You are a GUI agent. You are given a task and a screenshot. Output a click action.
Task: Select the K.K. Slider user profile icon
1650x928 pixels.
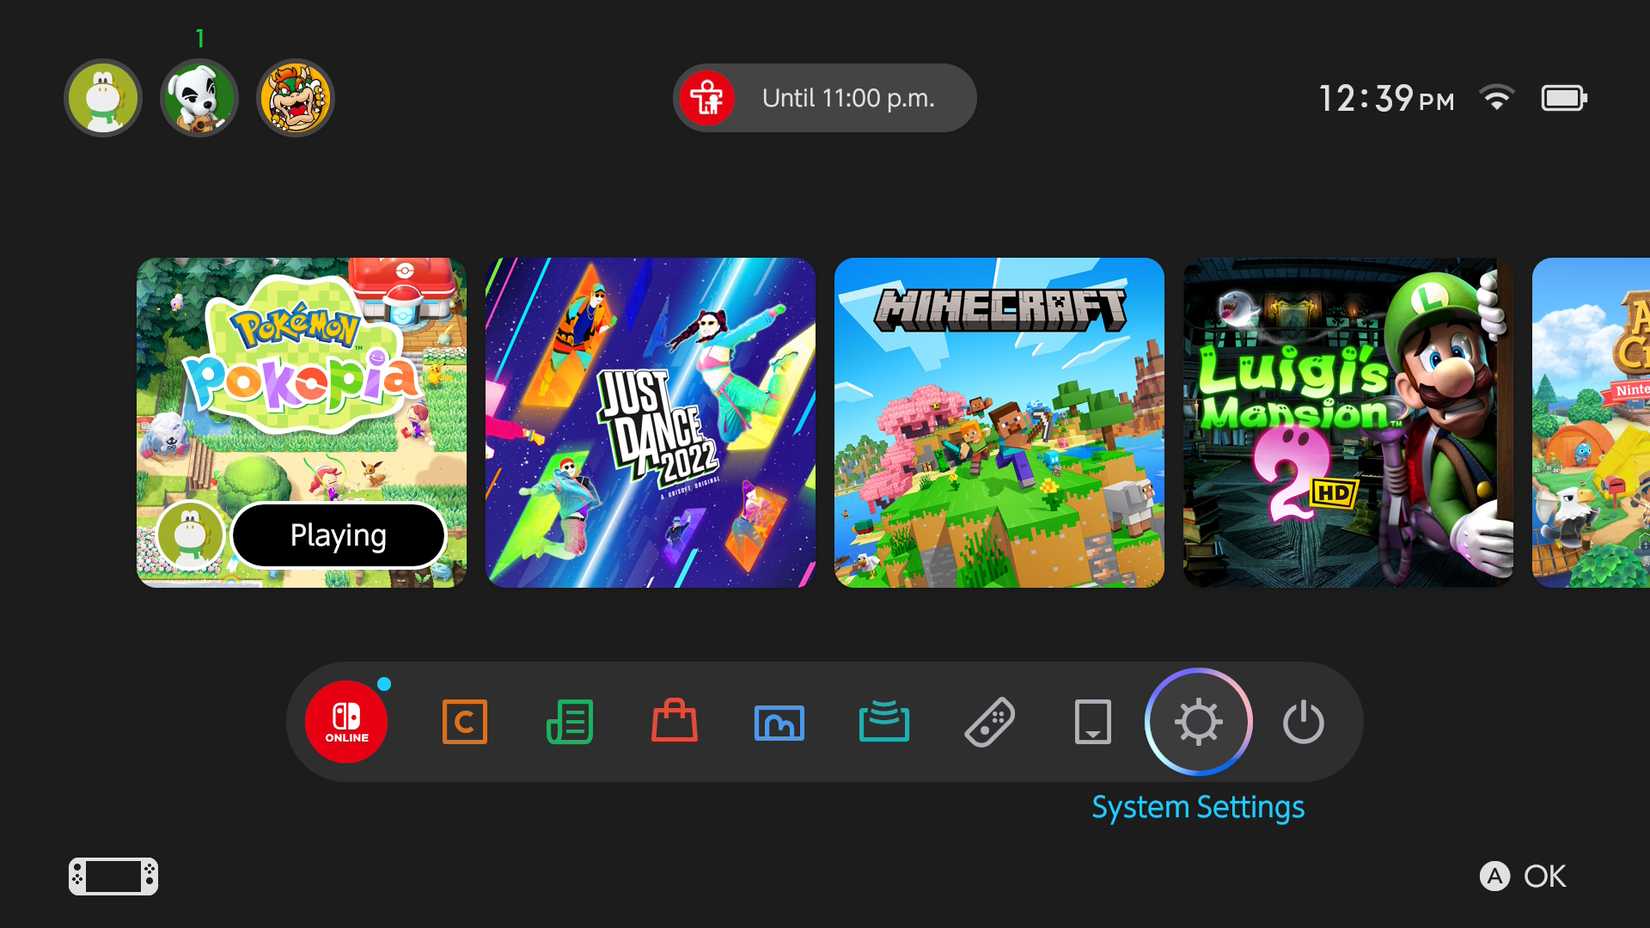coord(199,98)
